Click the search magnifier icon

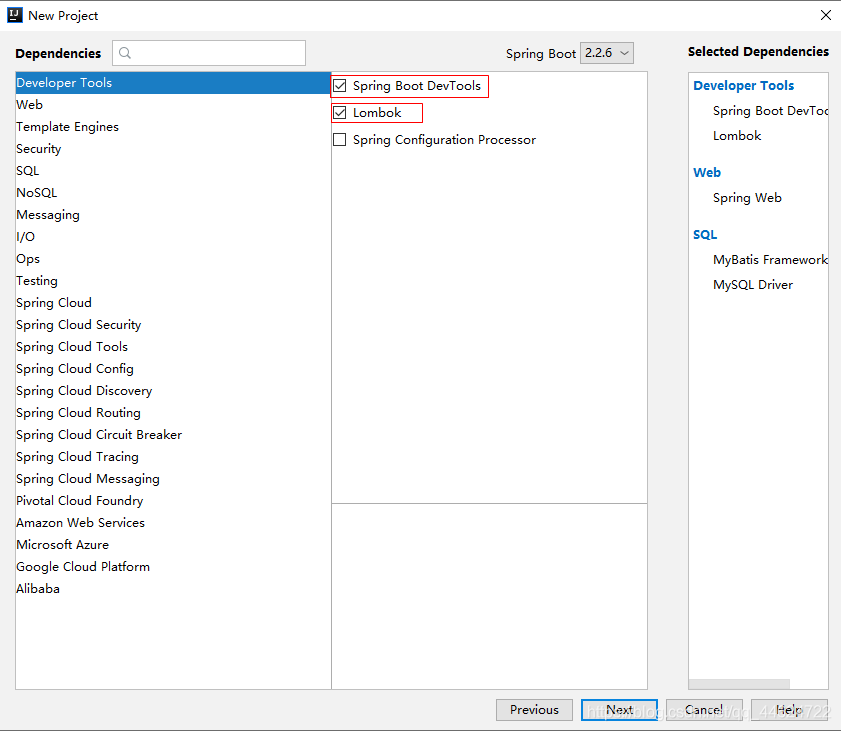point(123,52)
